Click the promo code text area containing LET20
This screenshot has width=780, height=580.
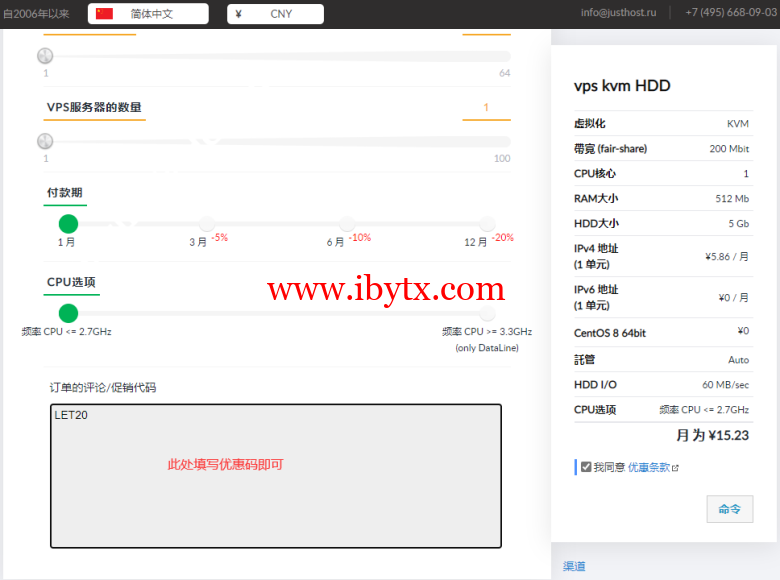[276, 475]
